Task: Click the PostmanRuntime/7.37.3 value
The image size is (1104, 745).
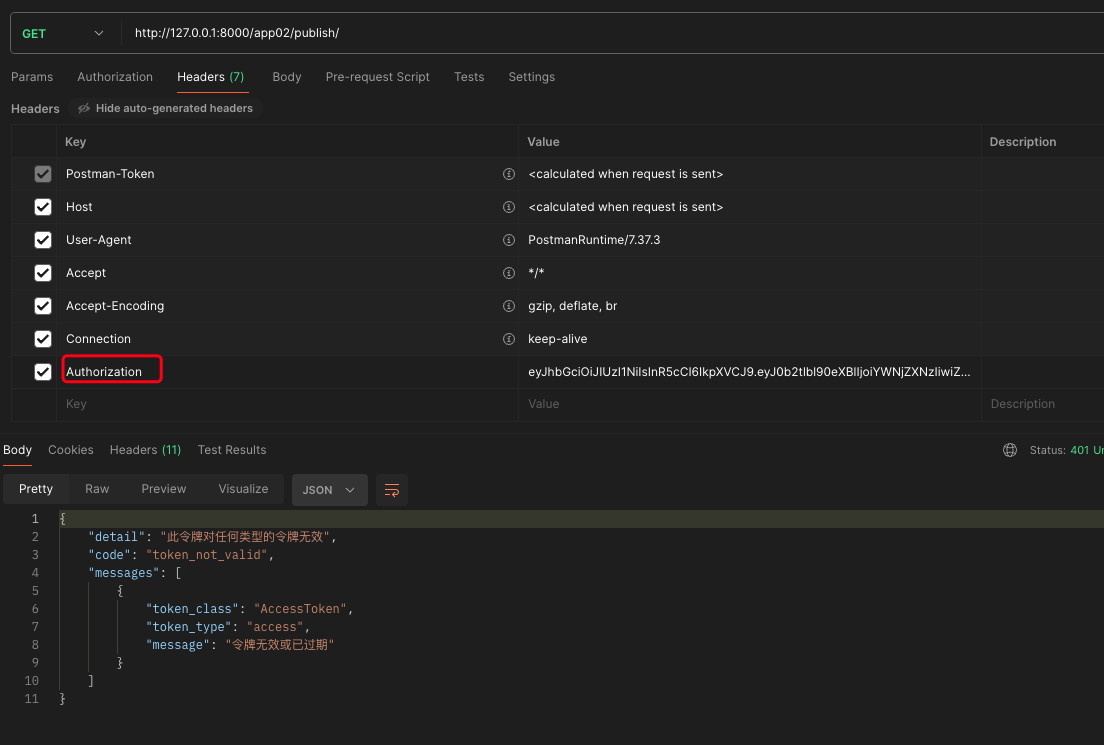Action: 594,240
